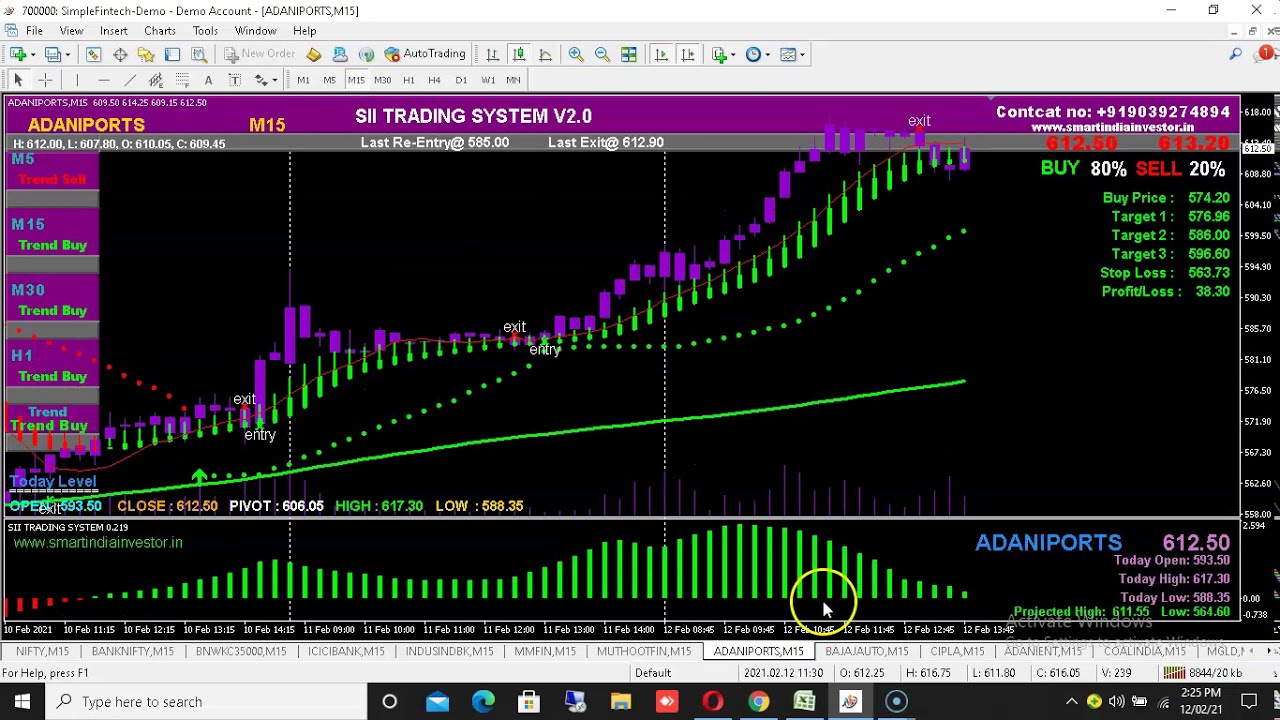Tile chart windows icon
The width and height of the screenshot is (1280, 720).
coord(629,54)
